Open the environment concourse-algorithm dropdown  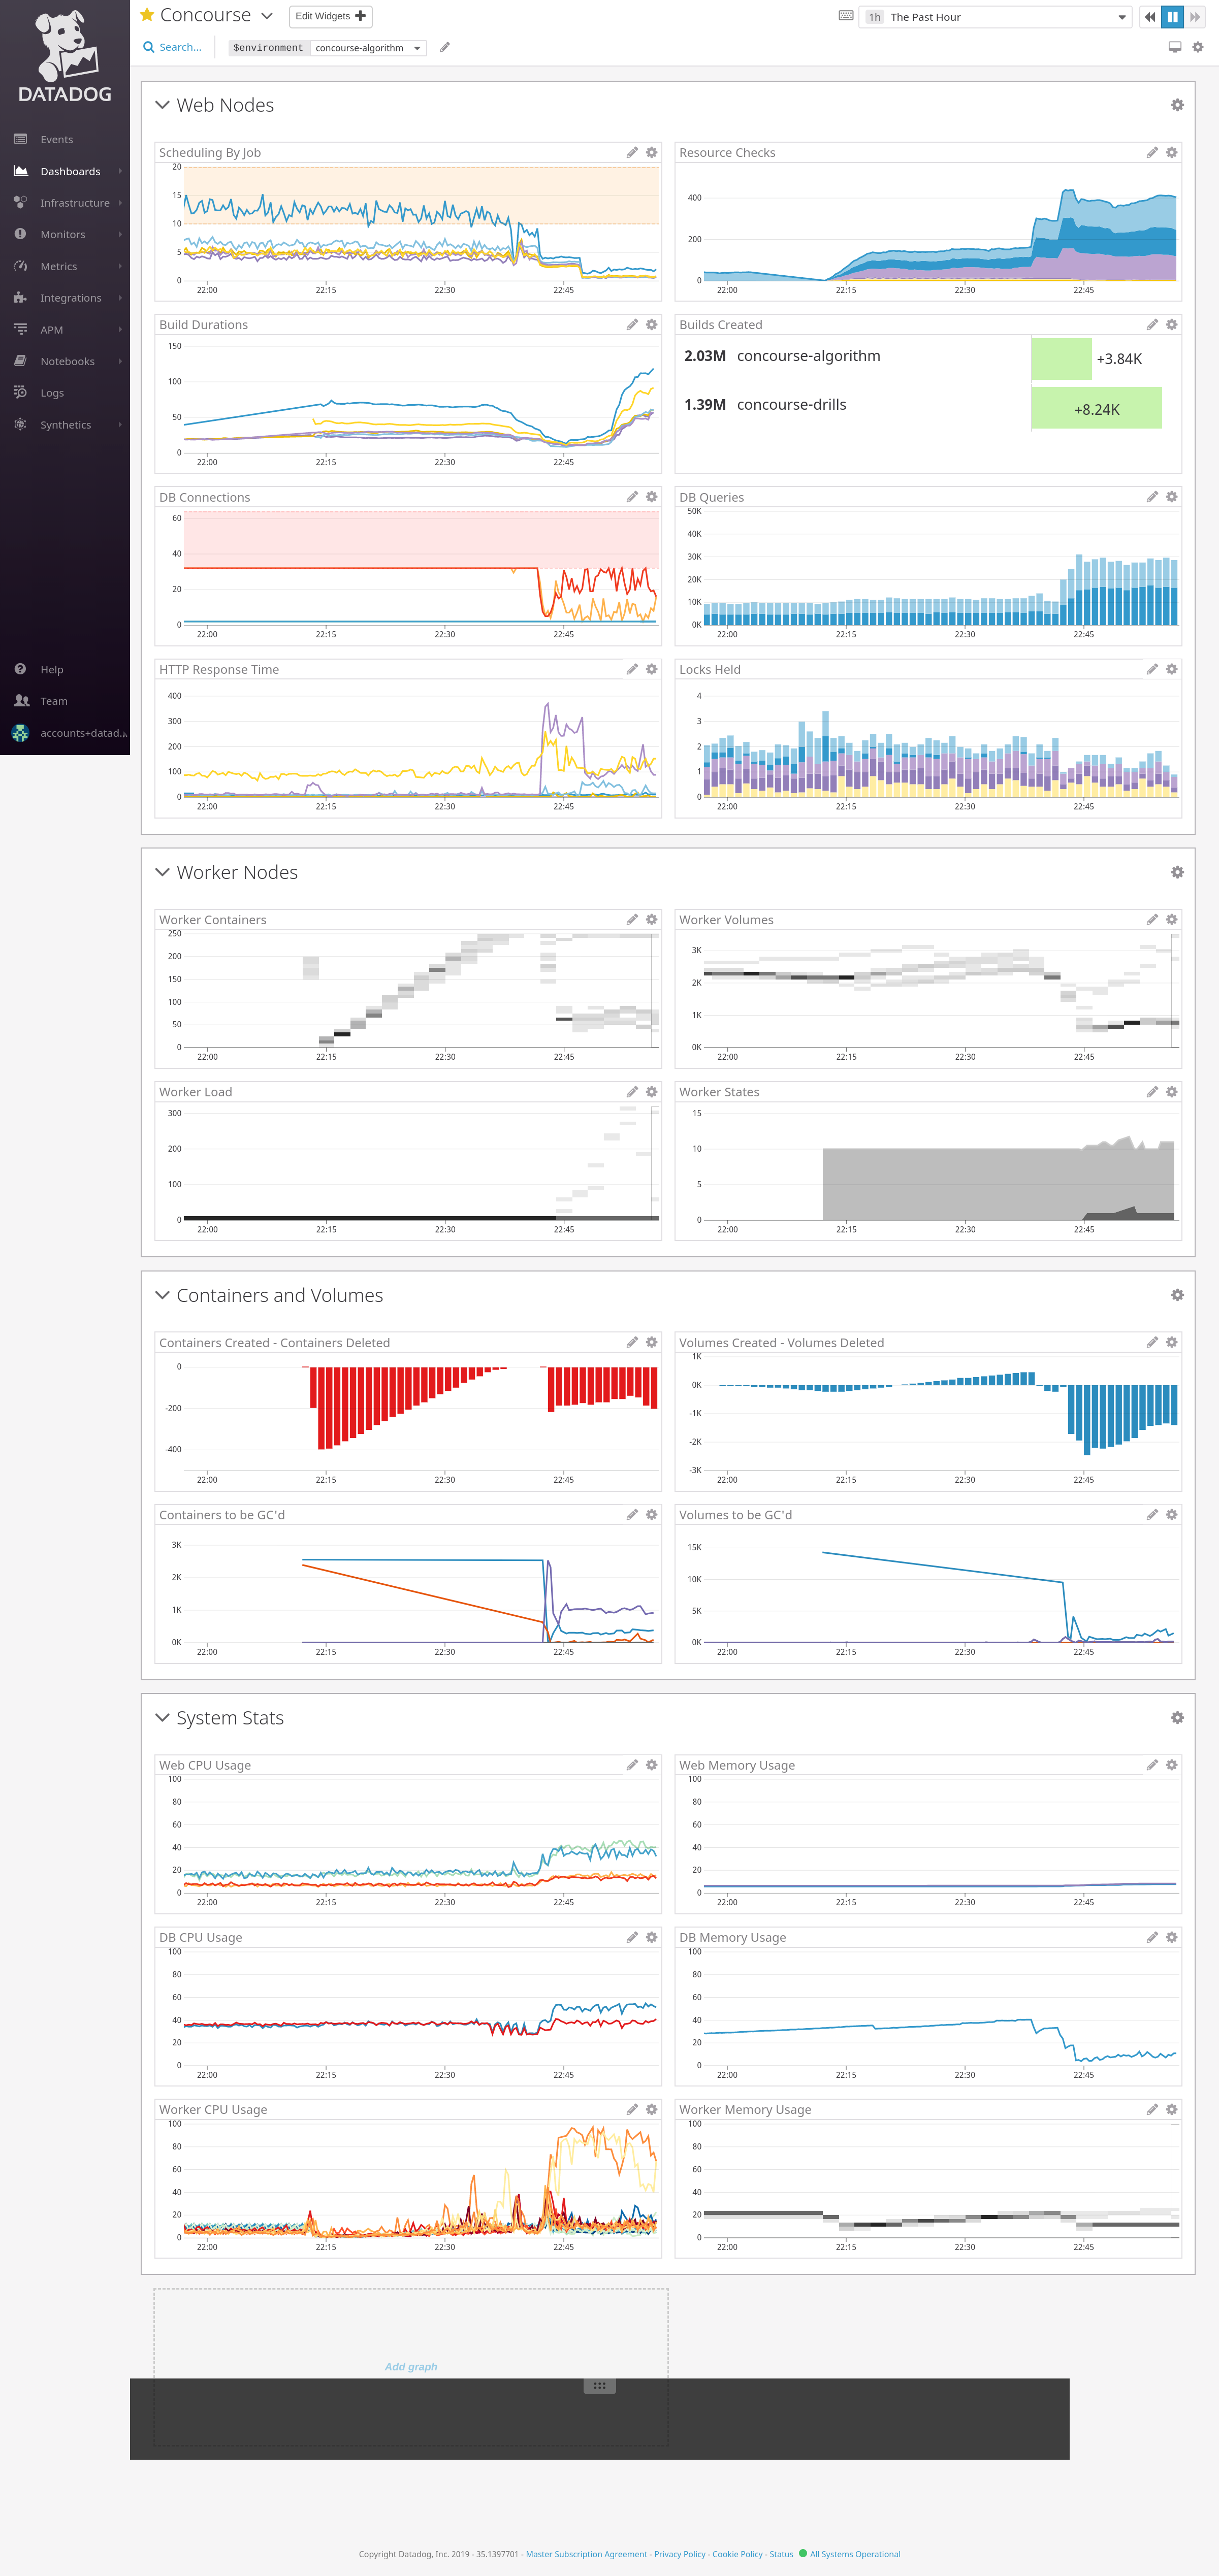367,48
